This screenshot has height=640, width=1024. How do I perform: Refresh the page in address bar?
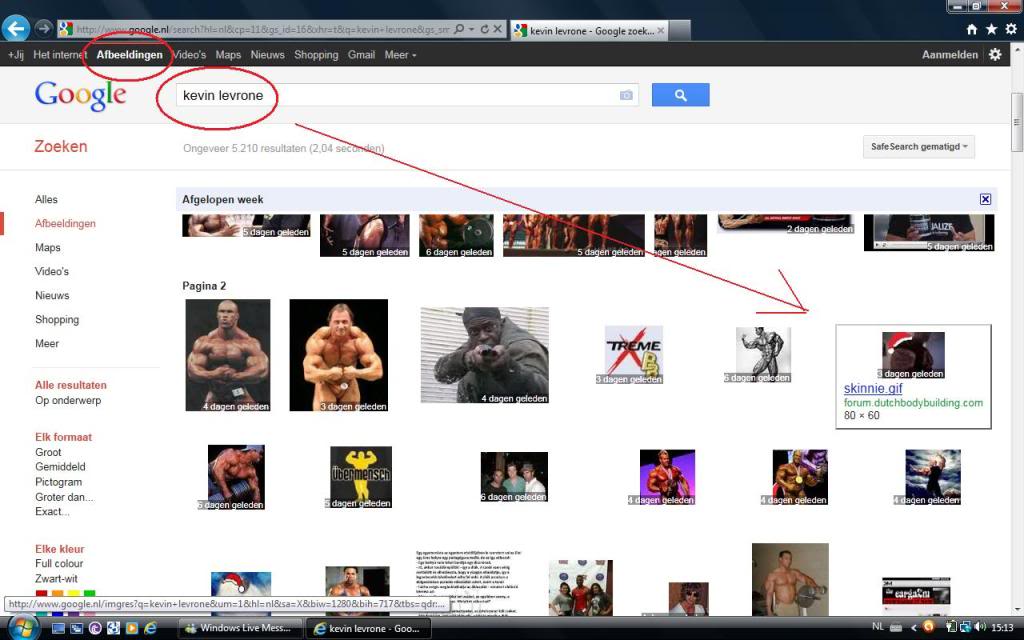(485, 29)
